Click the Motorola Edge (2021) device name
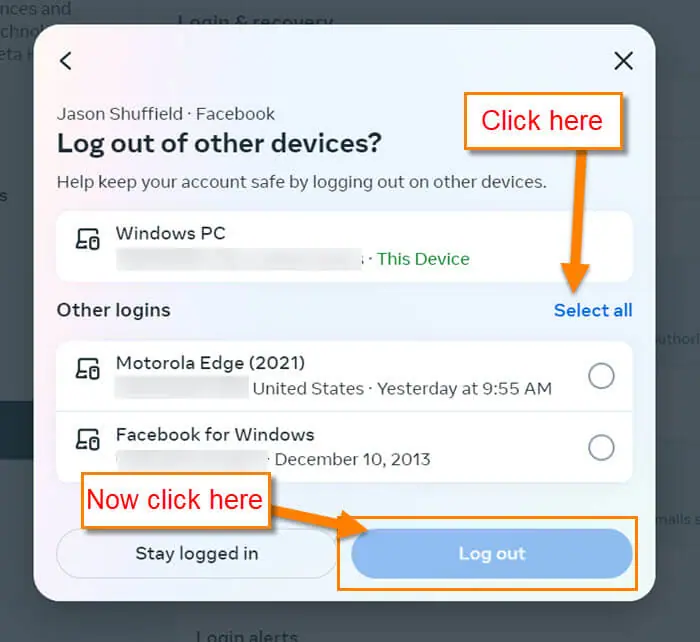Viewport: 700px width, 642px height. click(210, 363)
